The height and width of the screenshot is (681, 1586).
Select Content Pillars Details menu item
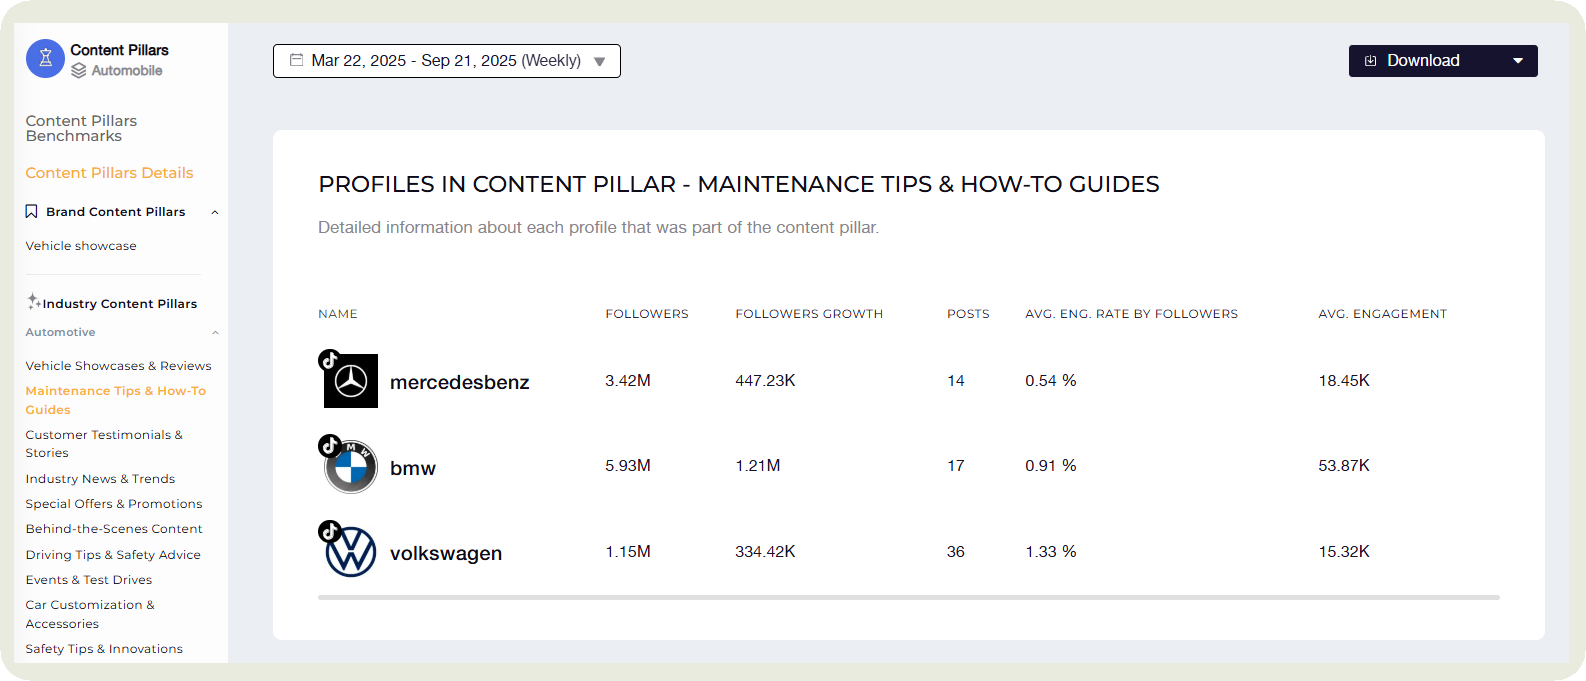pyautogui.click(x=109, y=173)
